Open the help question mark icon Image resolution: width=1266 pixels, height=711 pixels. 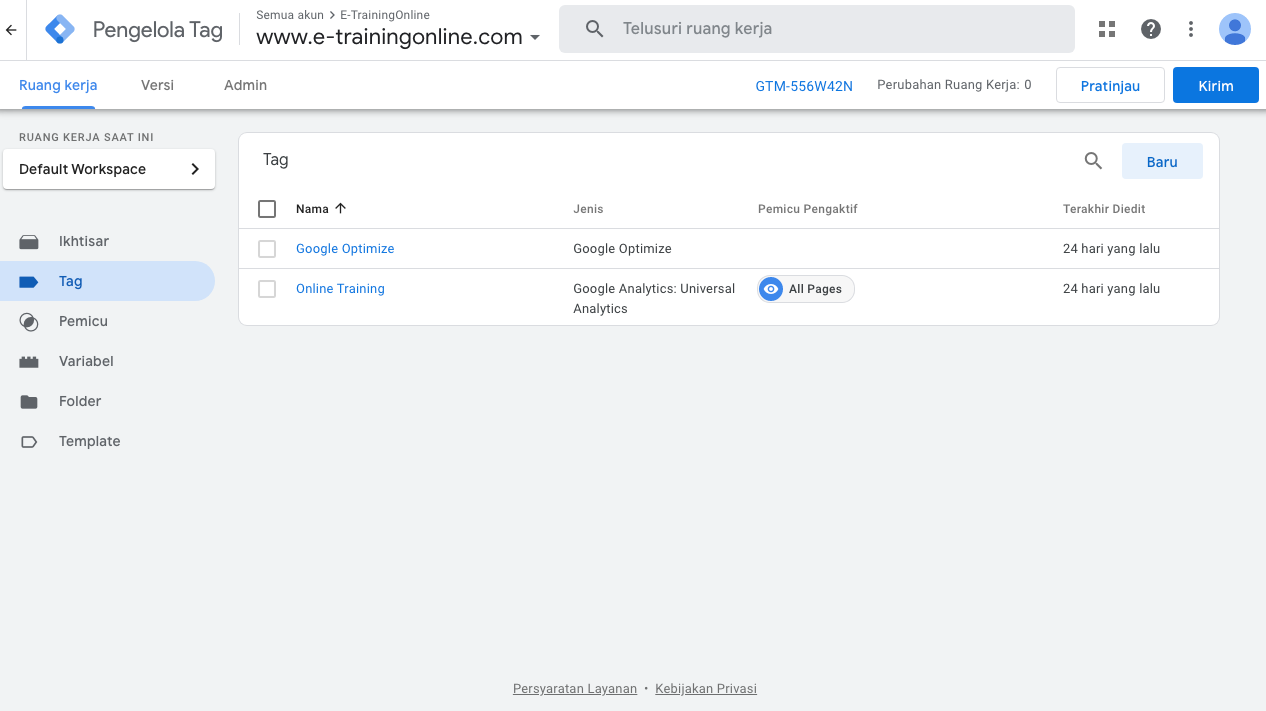[x=1151, y=29]
